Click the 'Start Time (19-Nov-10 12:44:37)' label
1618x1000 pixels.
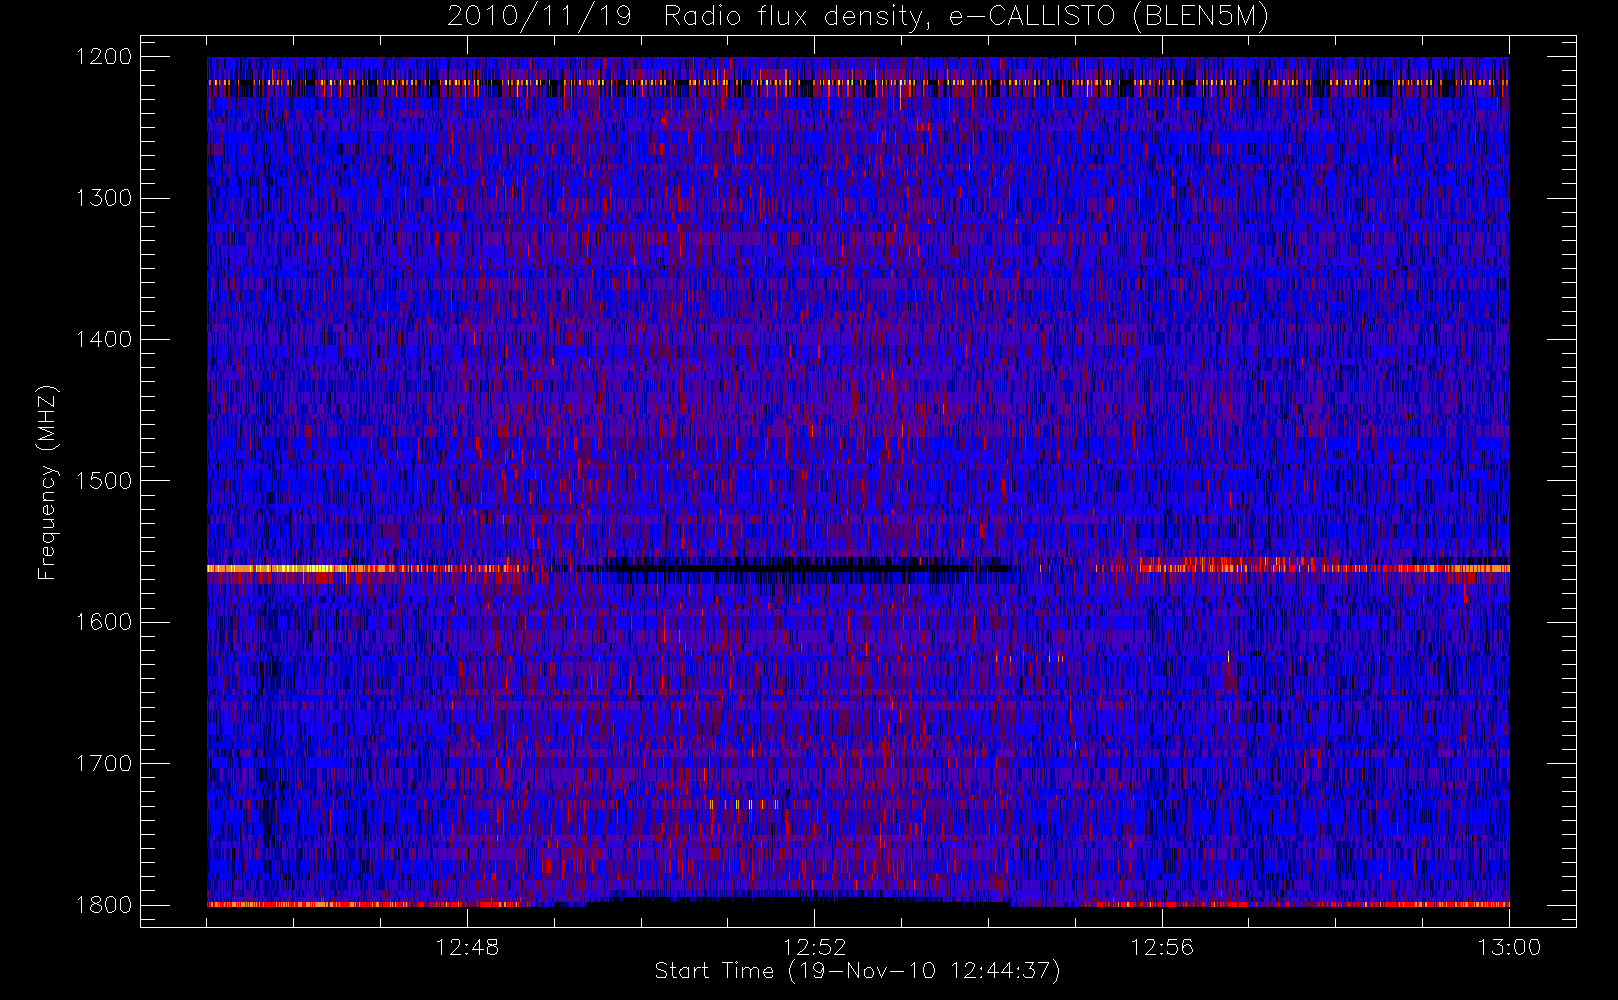point(857,971)
